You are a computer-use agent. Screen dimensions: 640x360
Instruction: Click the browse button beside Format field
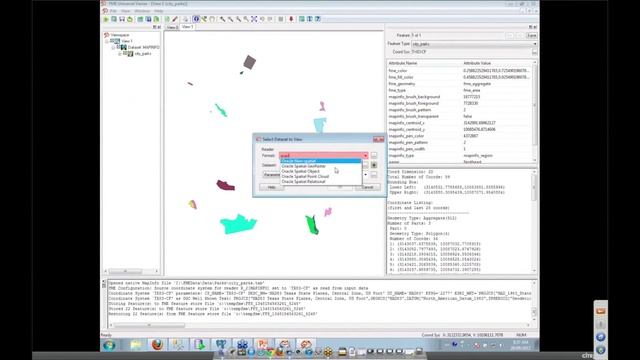point(374,156)
